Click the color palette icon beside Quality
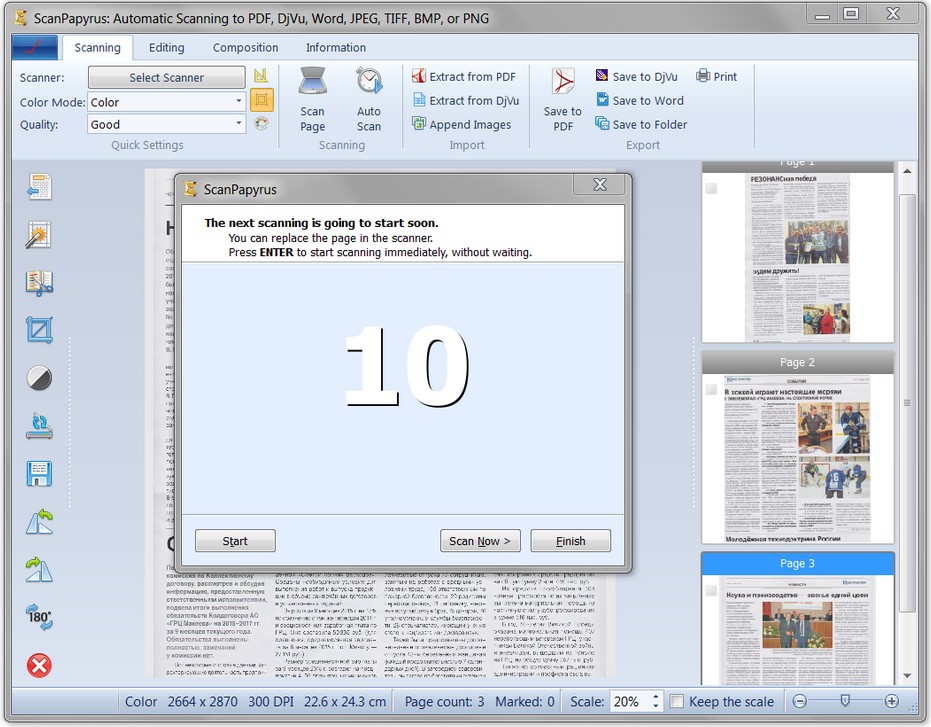Screen dimensions: 931x727 [261, 124]
